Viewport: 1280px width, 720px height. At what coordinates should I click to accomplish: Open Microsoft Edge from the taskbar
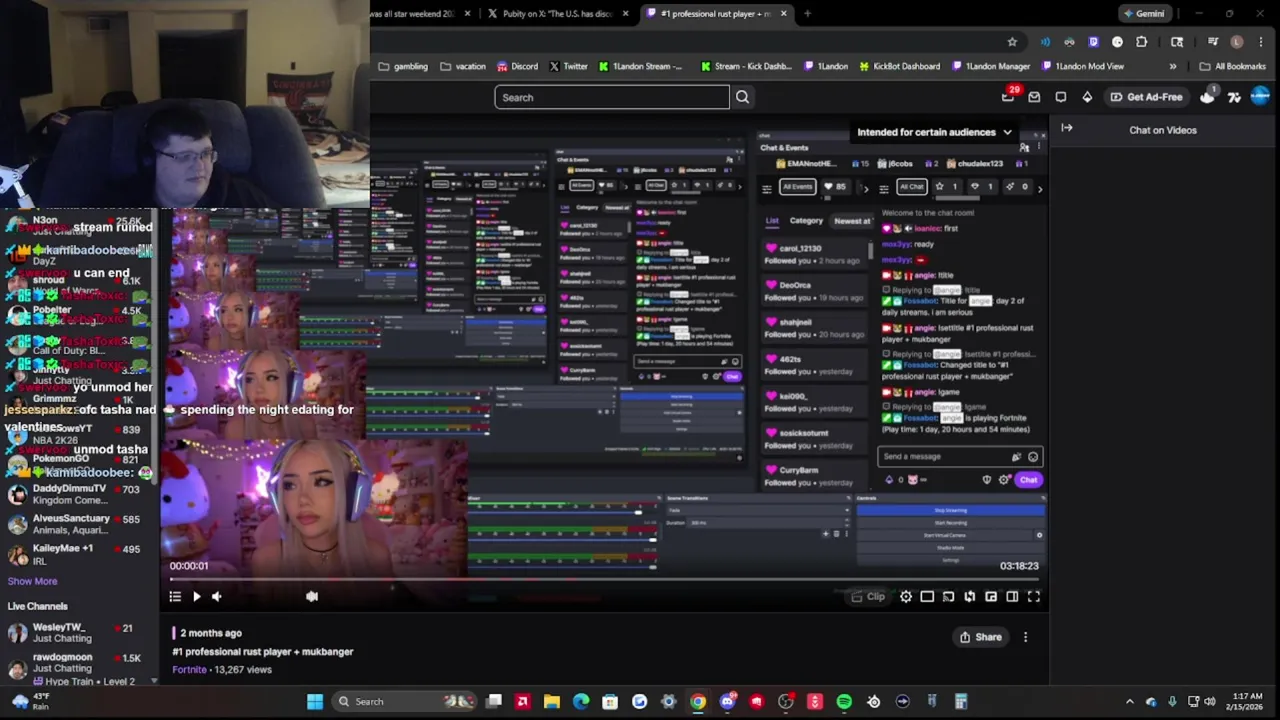(x=581, y=701)
